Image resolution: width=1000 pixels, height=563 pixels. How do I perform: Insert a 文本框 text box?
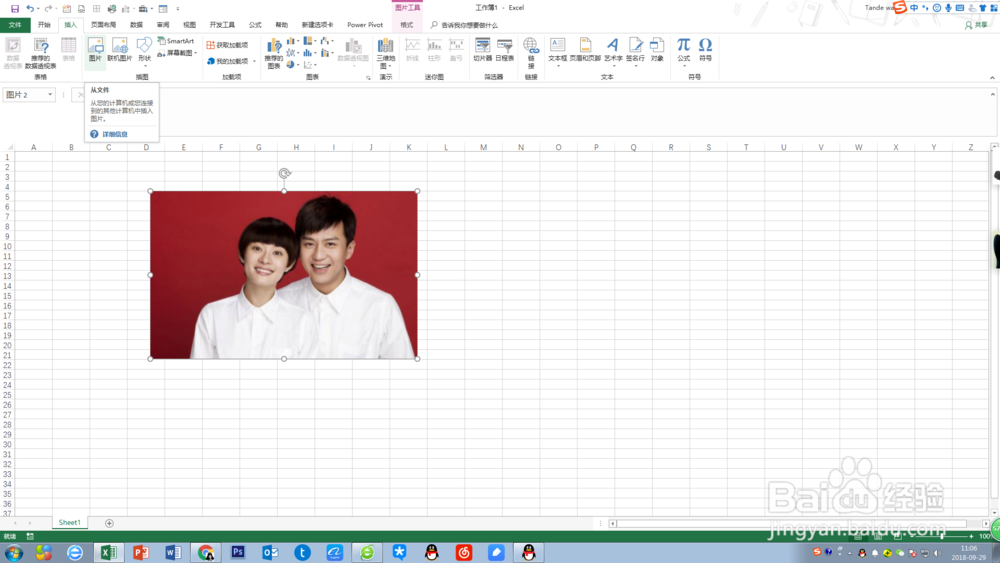pos(557,51)
